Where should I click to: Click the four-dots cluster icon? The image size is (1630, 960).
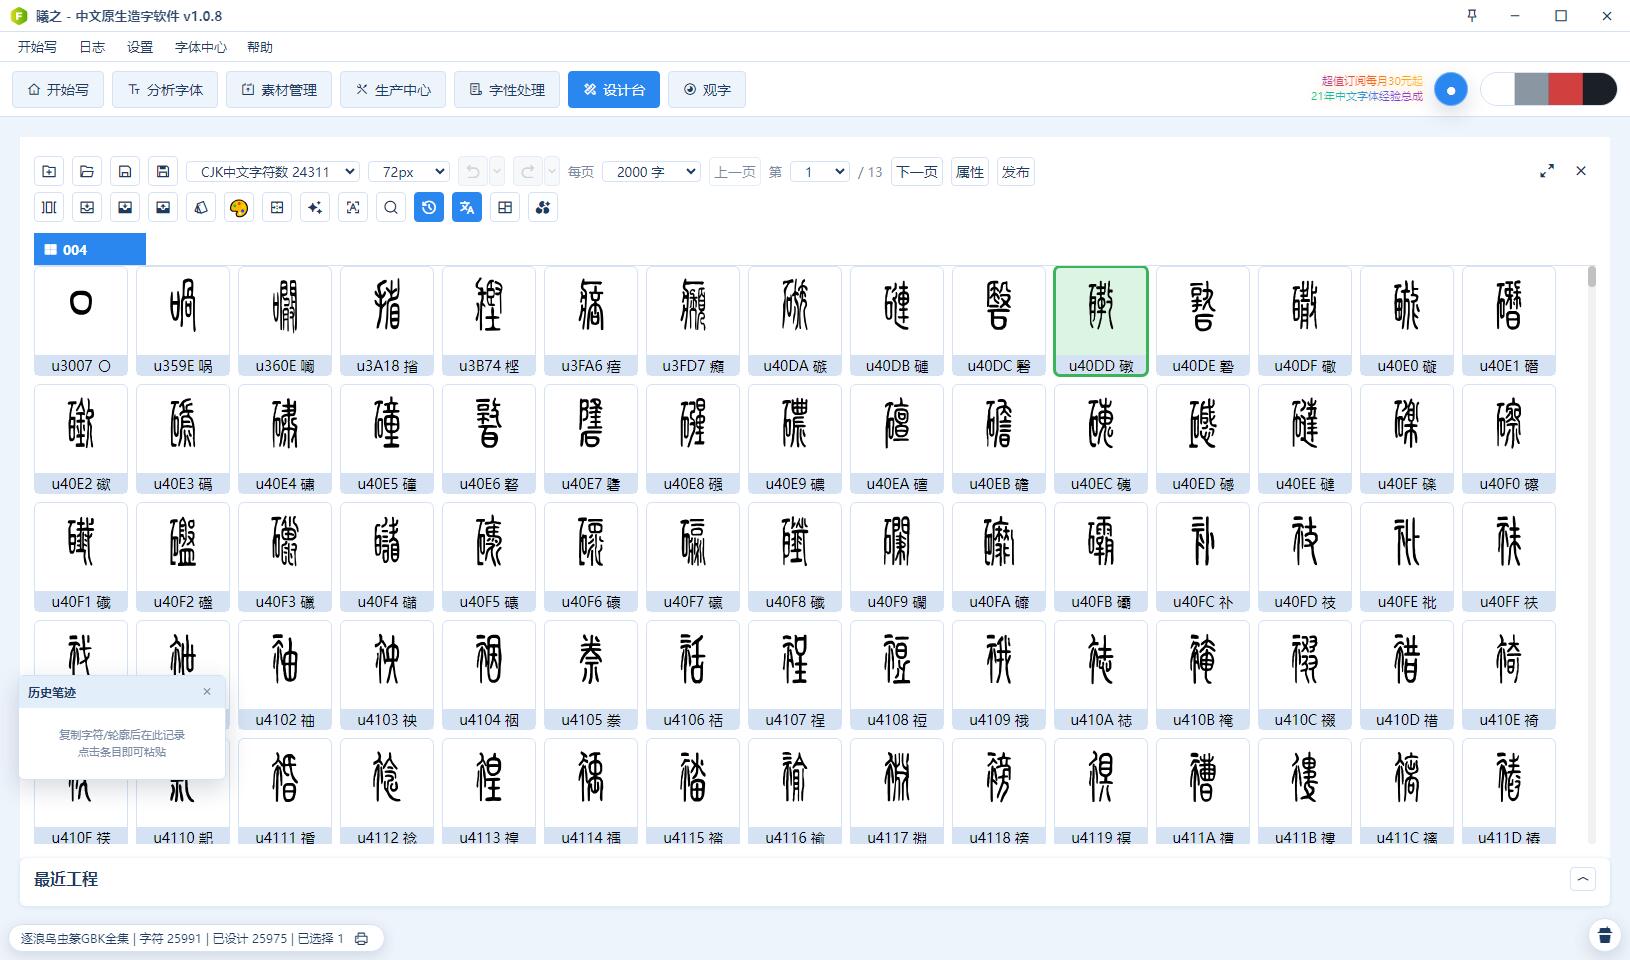(x=543, y=208)
